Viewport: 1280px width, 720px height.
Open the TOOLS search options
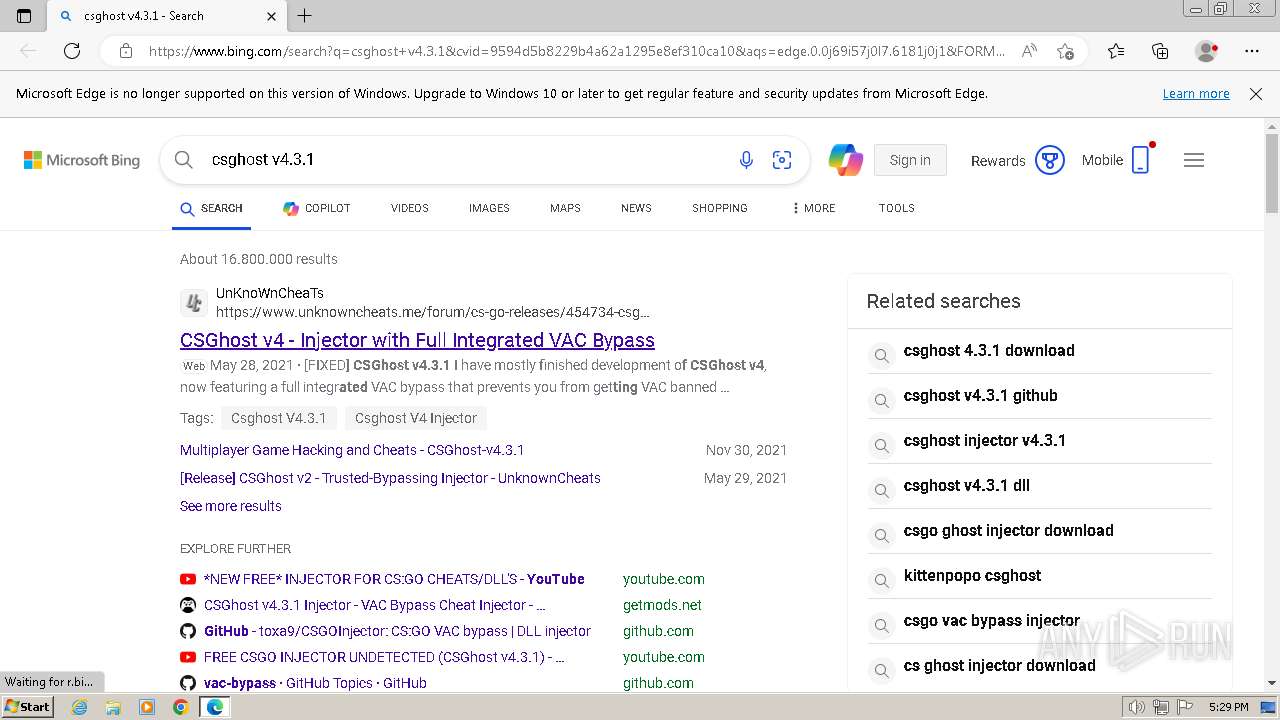click(x=897, y=208)
